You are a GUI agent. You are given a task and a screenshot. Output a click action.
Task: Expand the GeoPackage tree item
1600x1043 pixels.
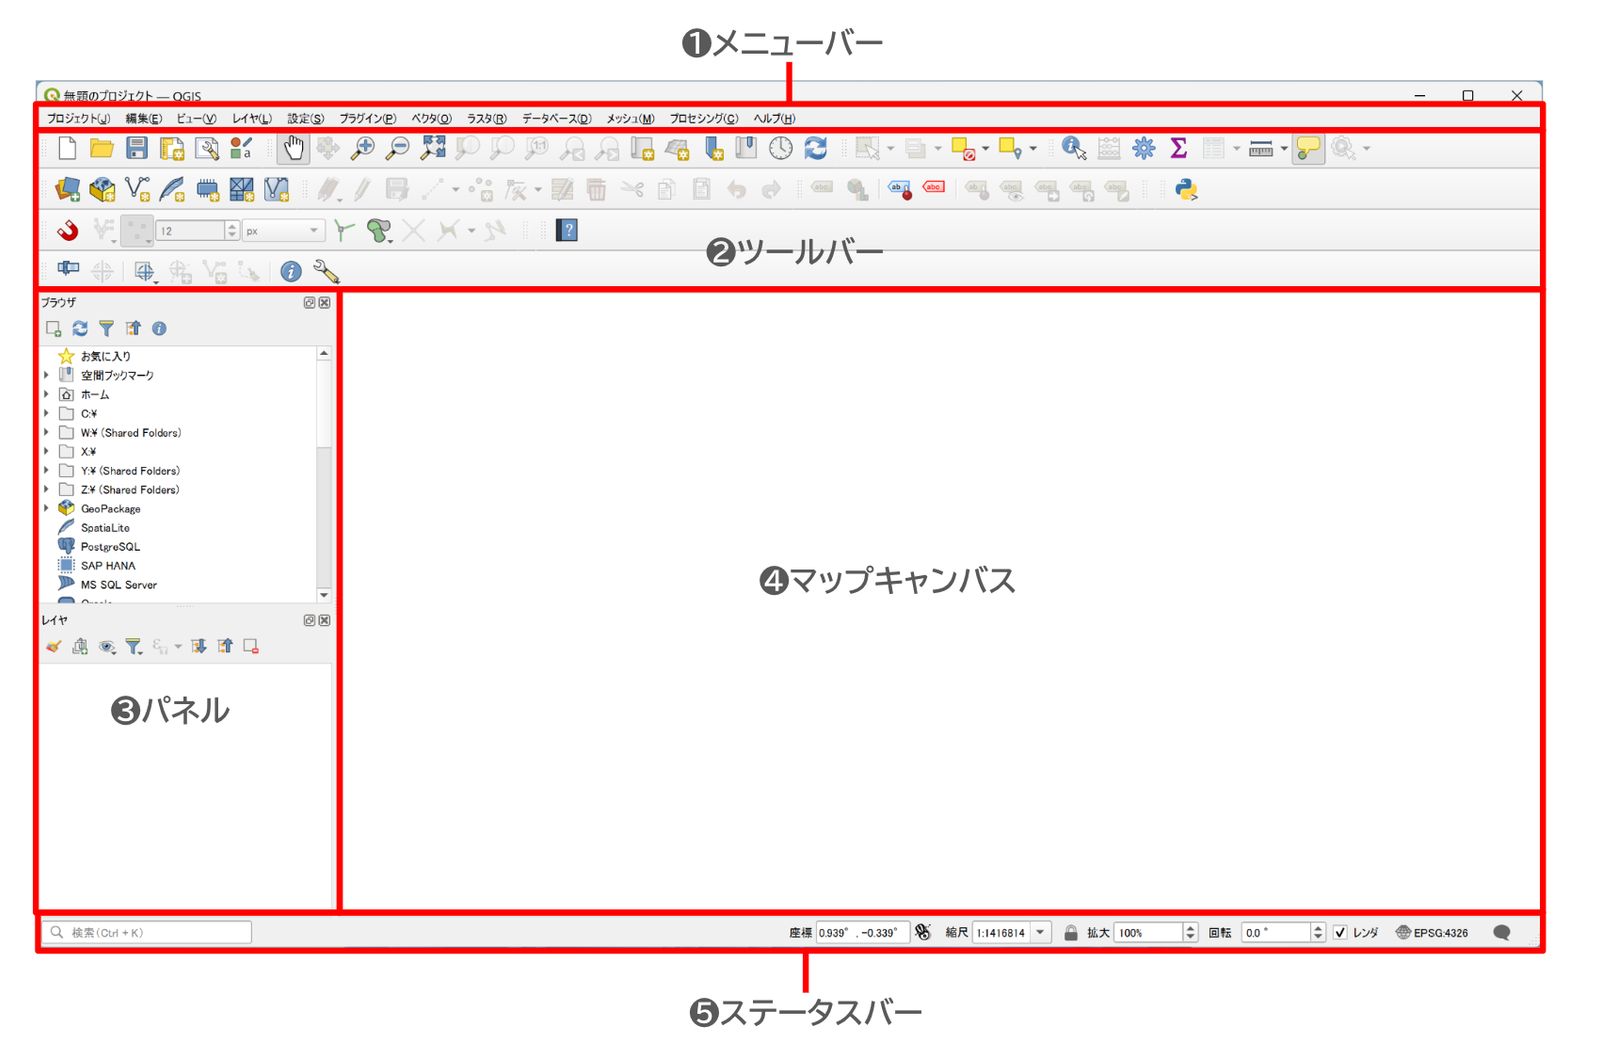pos(46,509)
